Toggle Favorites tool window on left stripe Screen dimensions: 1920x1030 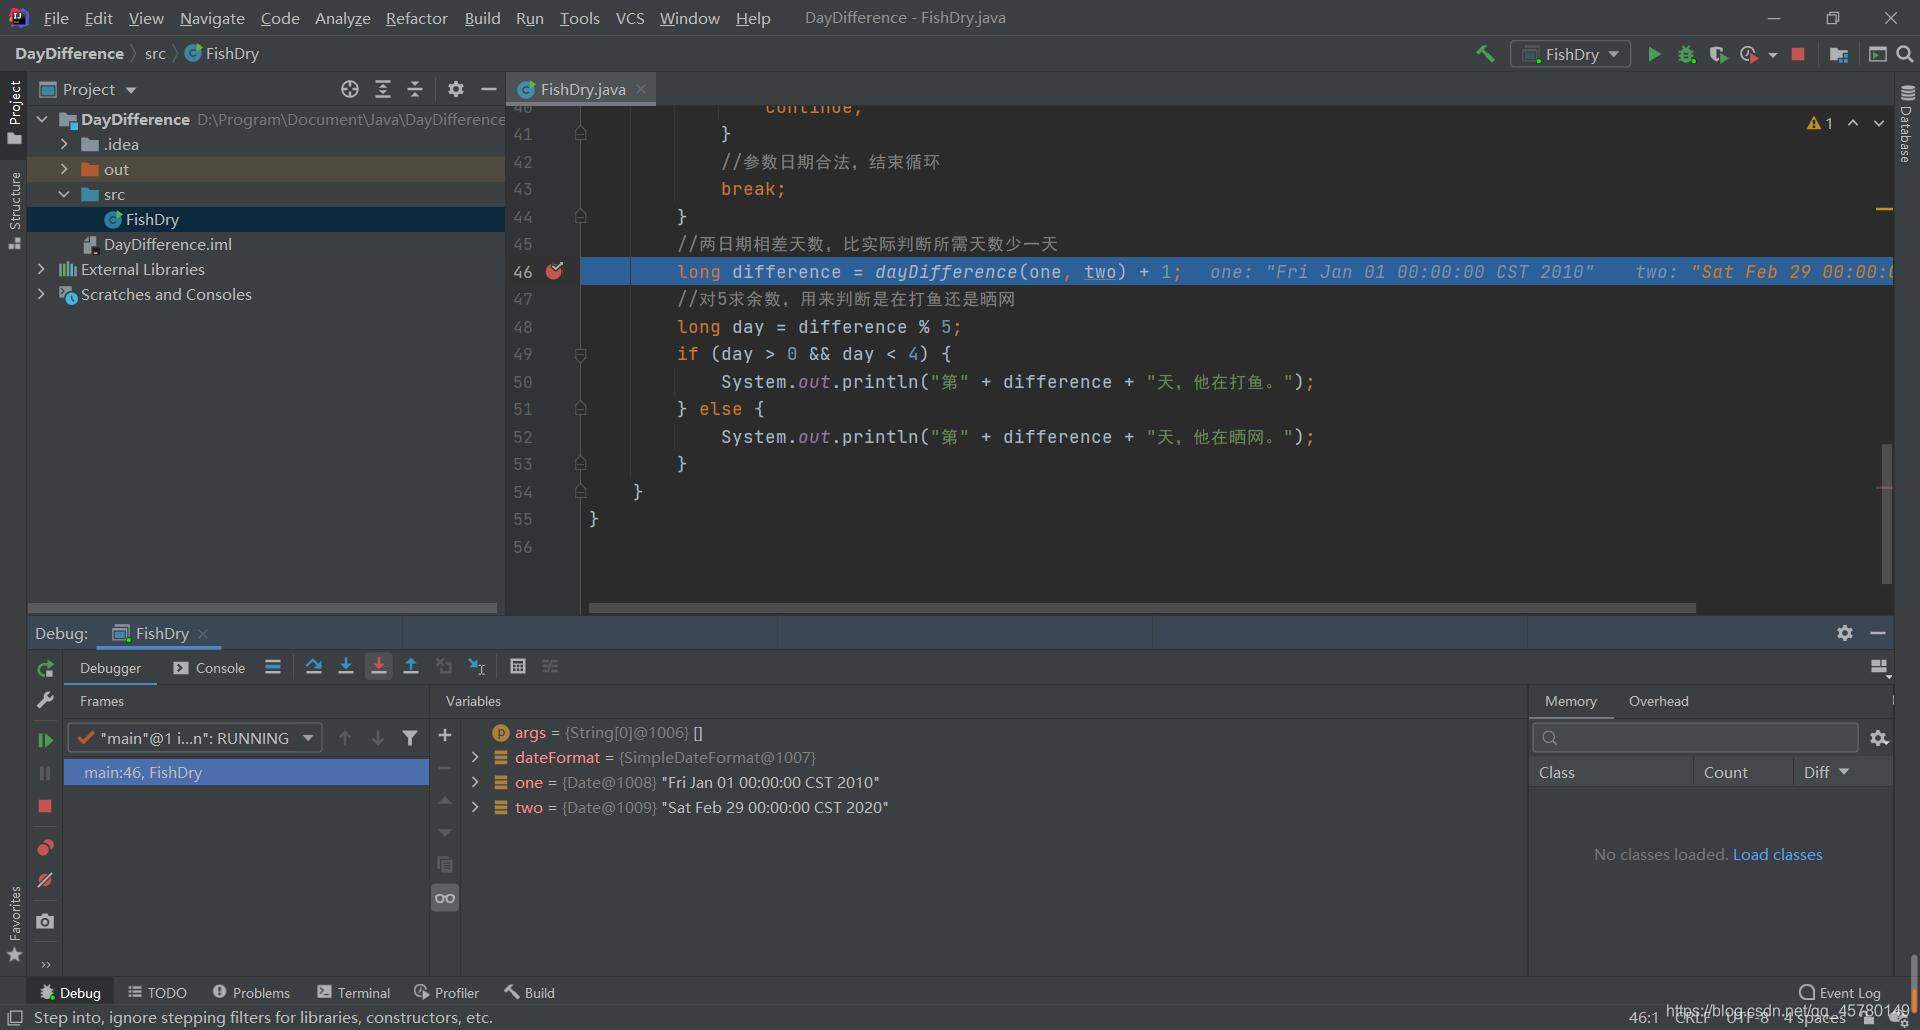point(14,924)
